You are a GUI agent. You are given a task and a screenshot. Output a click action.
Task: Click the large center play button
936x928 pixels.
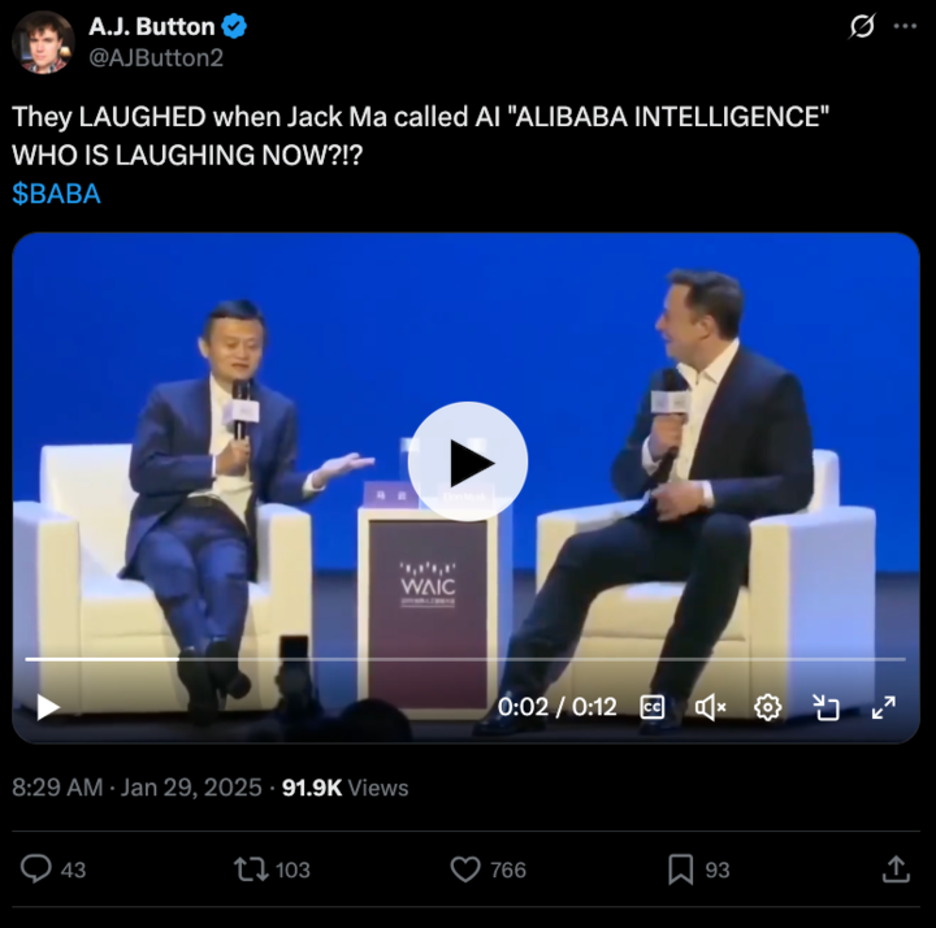468,461
